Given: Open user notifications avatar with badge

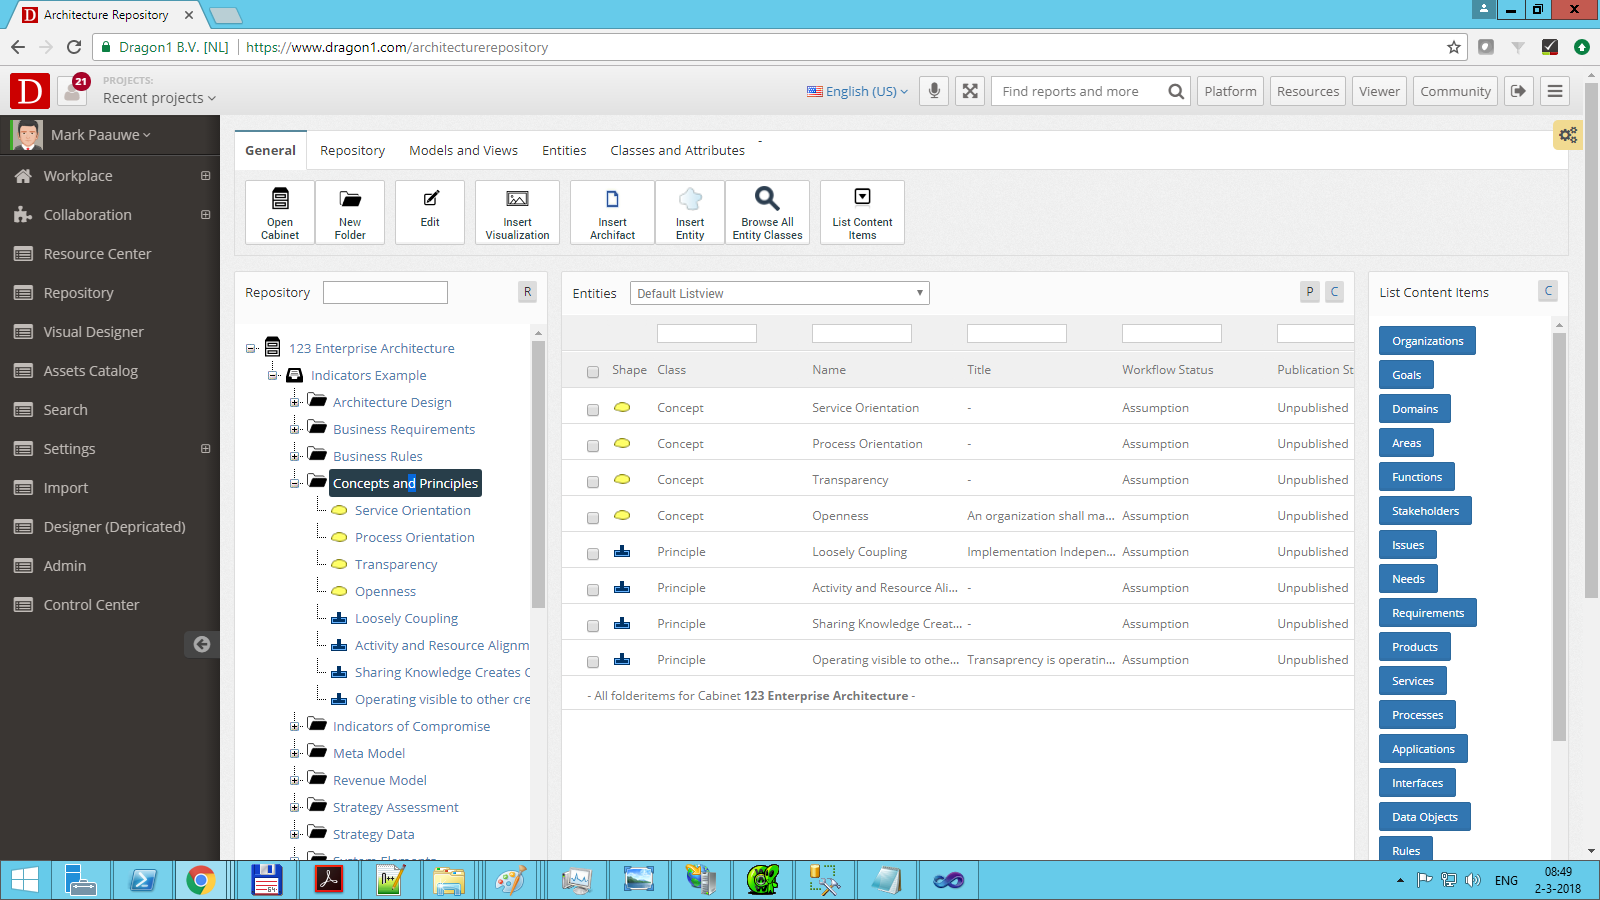Looking at the screenshot, I should (73, 90).
